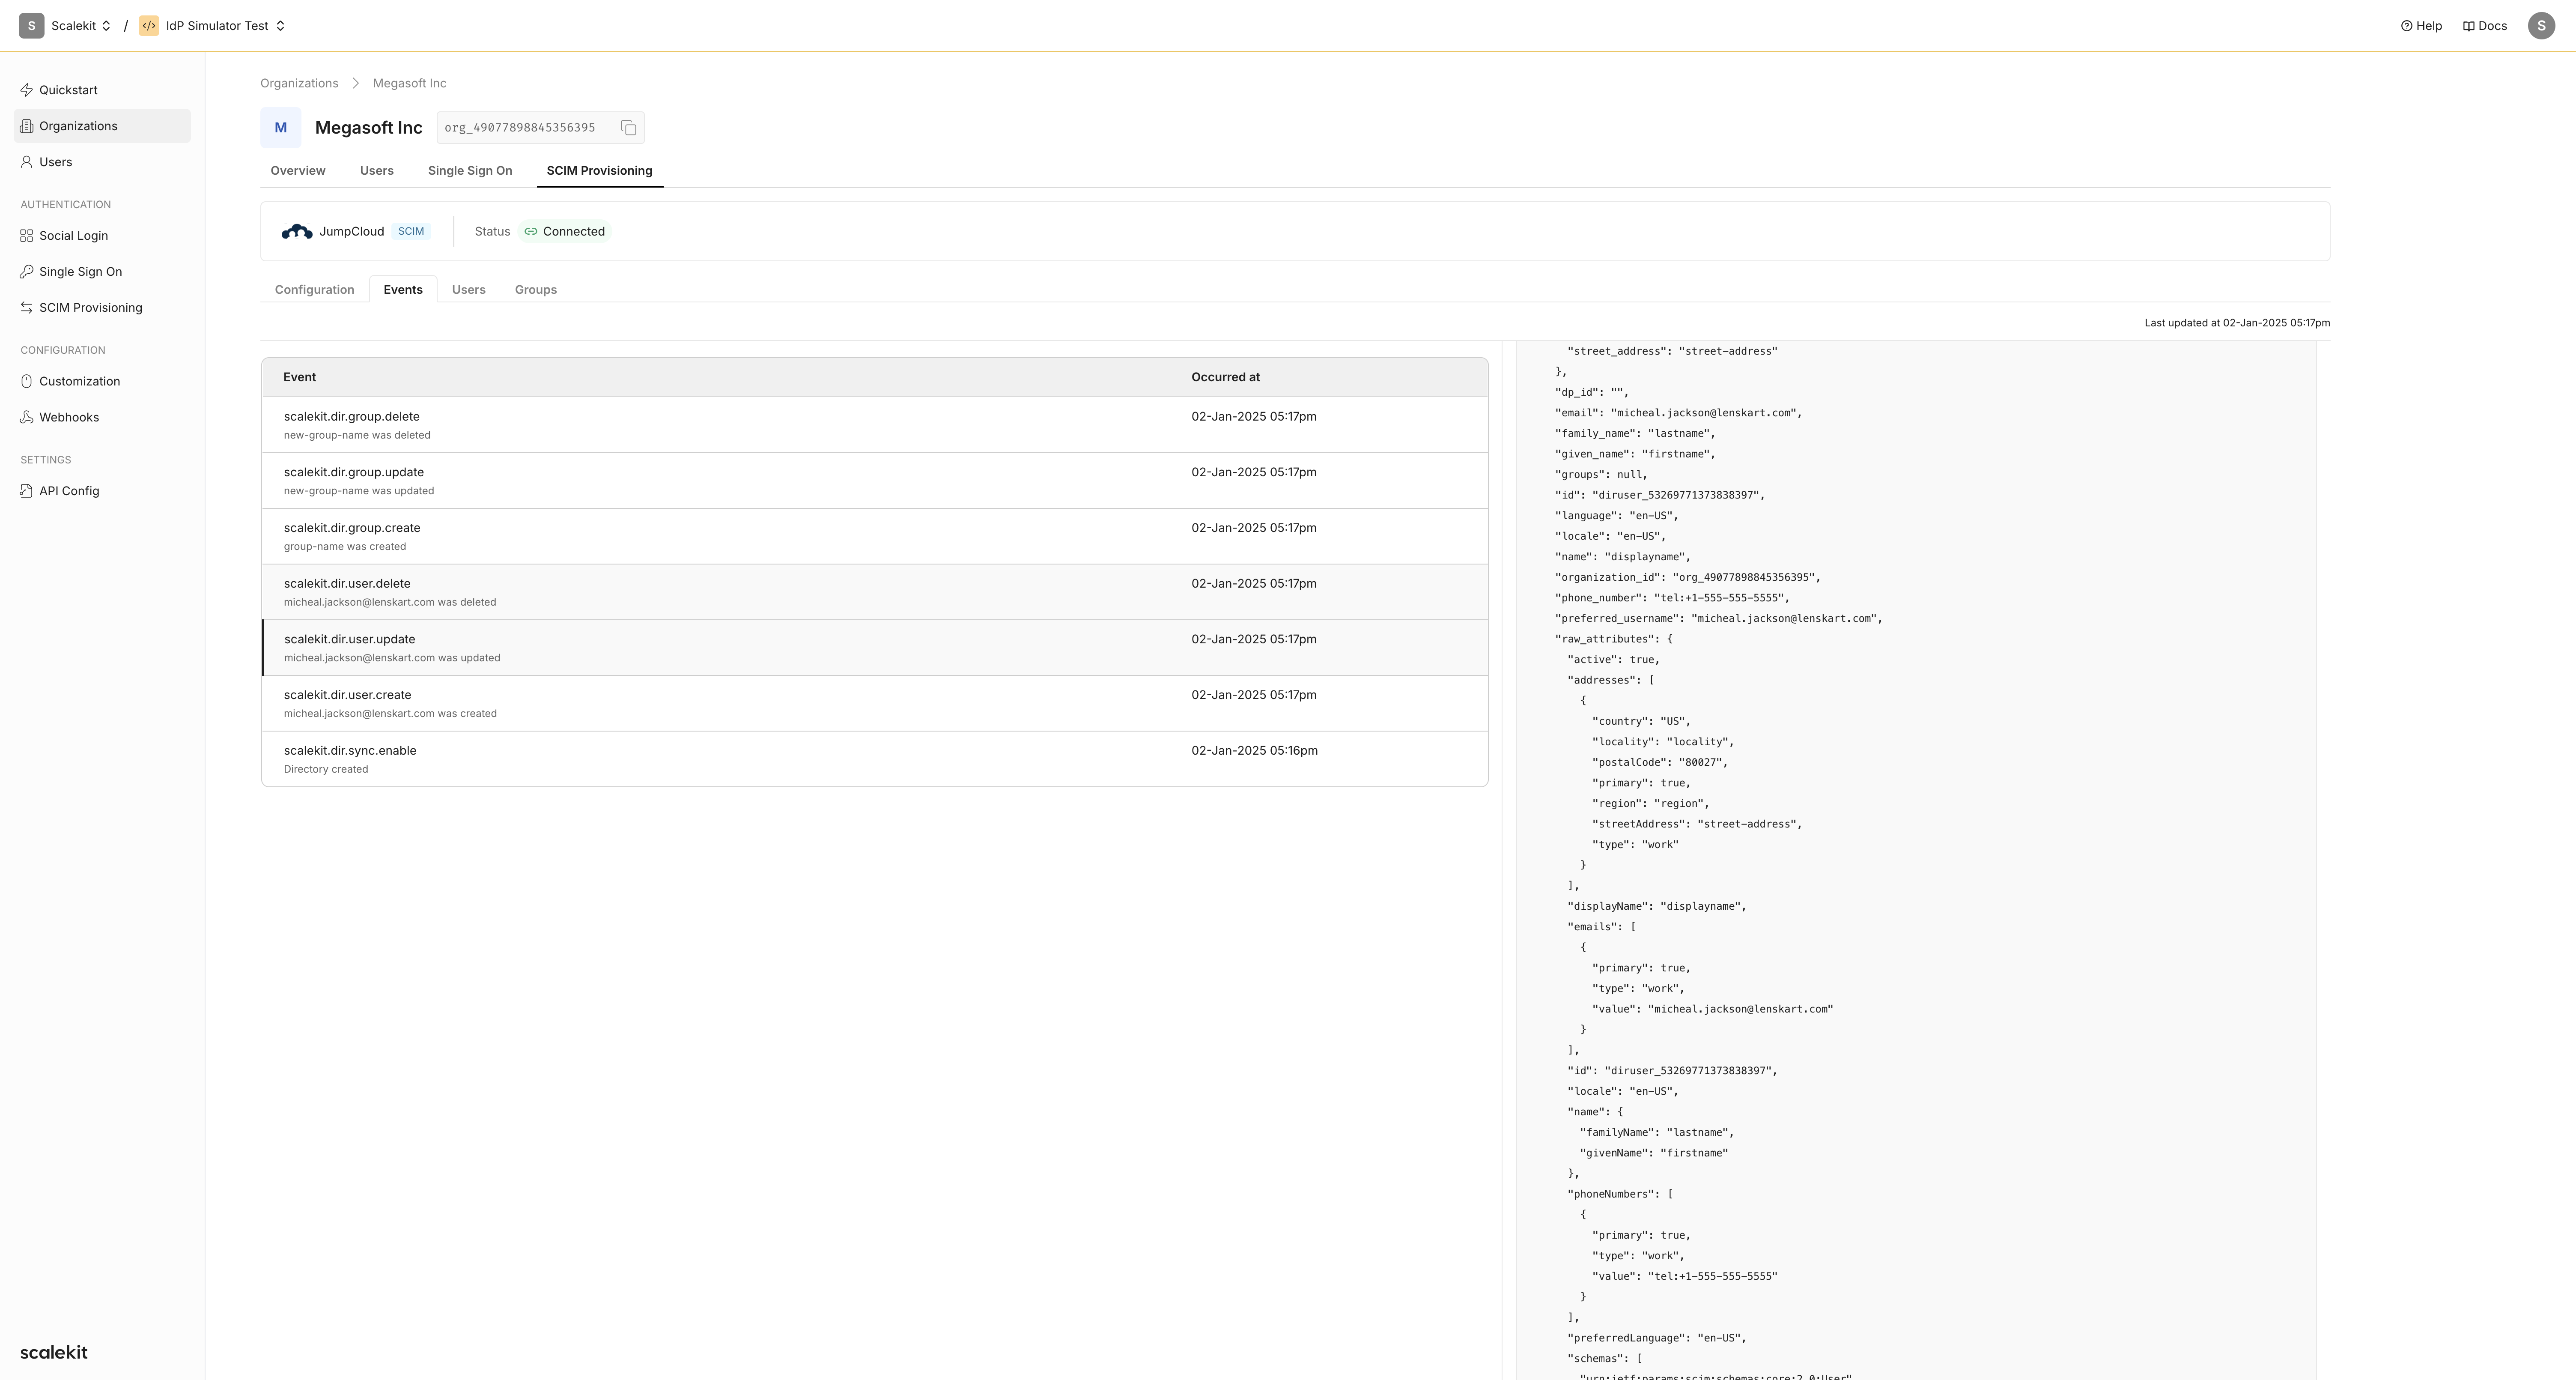Click the Users person icon in sidebar
This screenshot has width=2576, height=1380.
click(27, 162)
